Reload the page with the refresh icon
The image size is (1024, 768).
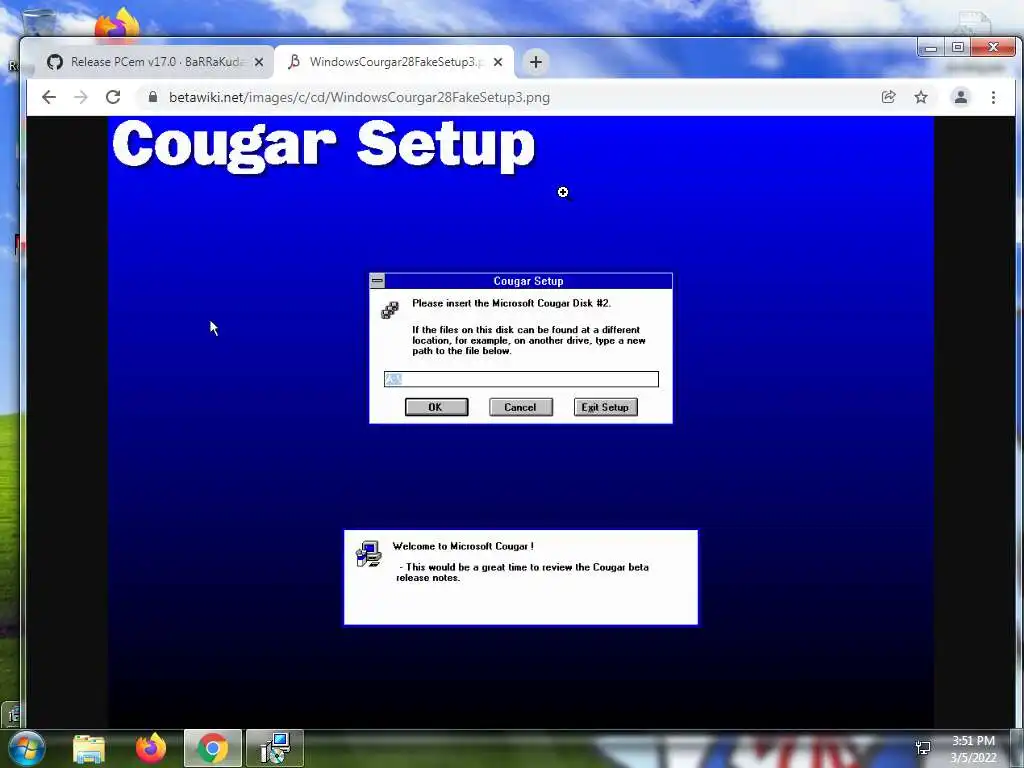113,97
